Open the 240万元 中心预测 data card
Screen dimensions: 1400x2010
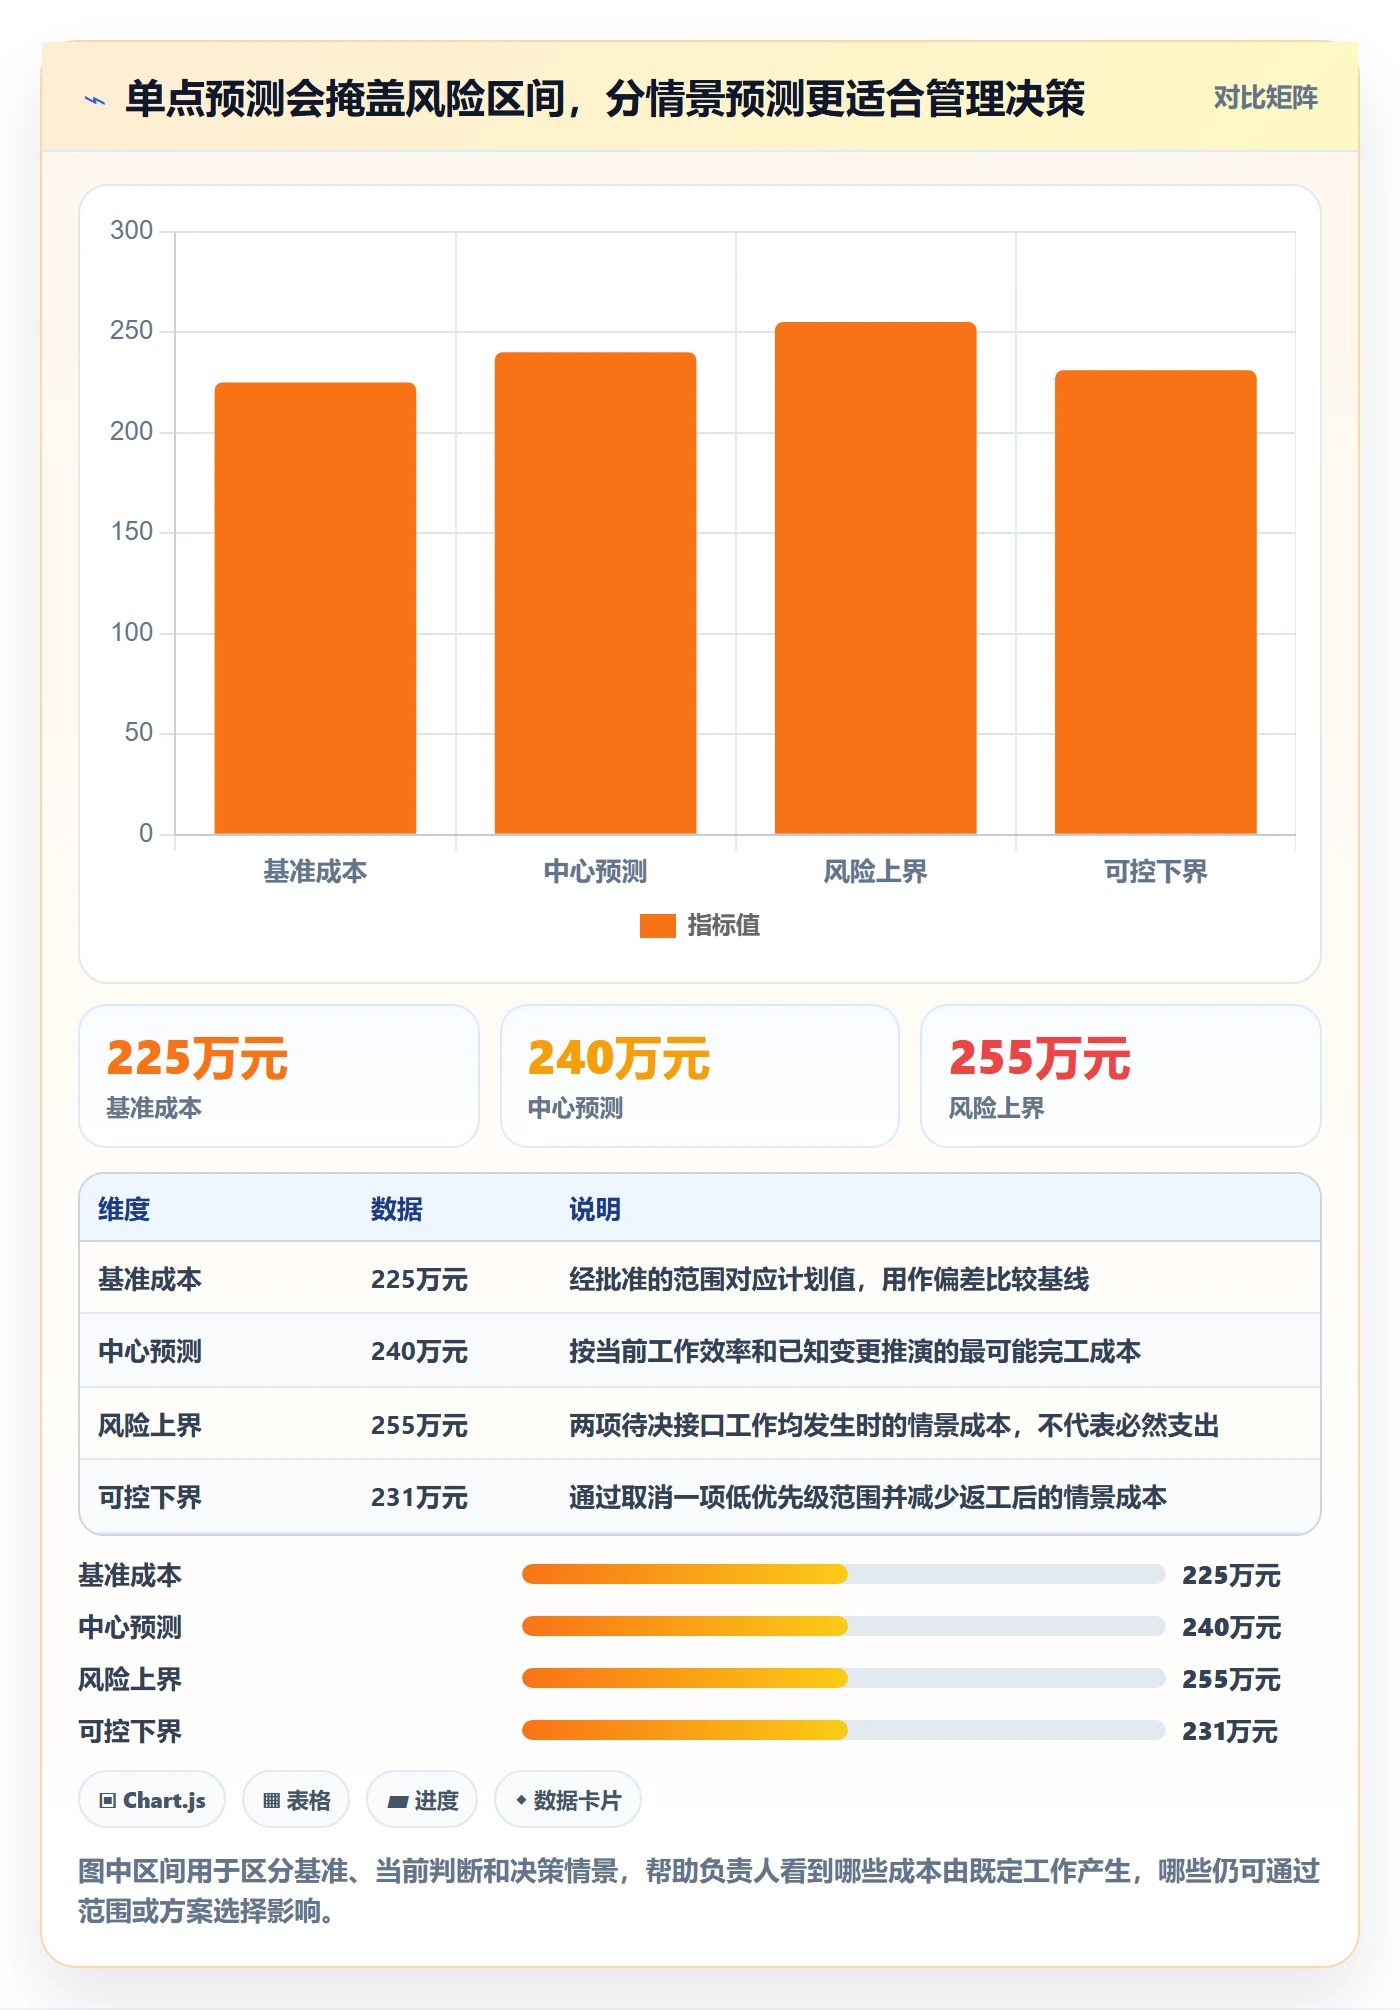[x=700, y=1076]
